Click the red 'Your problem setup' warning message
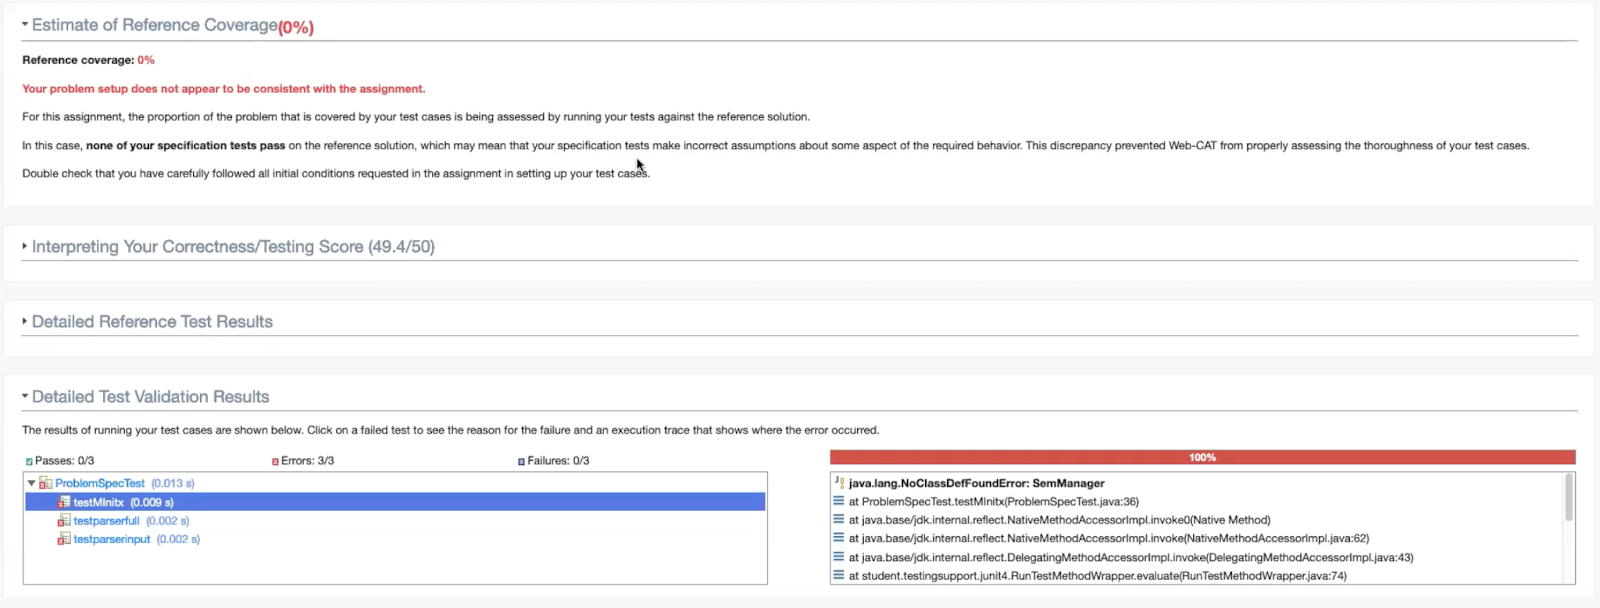 tap(224, 89)
